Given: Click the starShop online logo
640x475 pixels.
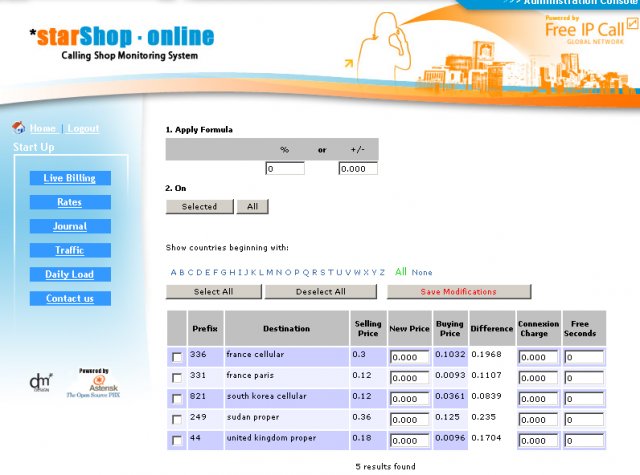Looking at the screenshot, I should 122,43.
